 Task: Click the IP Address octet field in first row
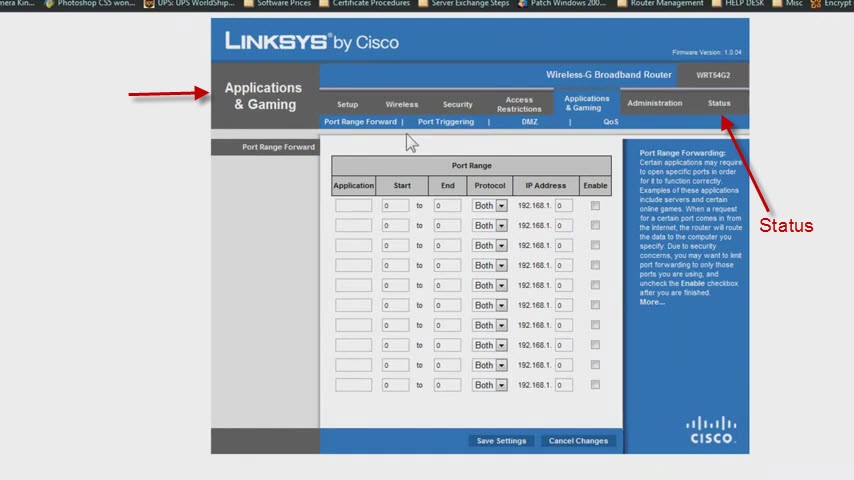pos(564,205)
